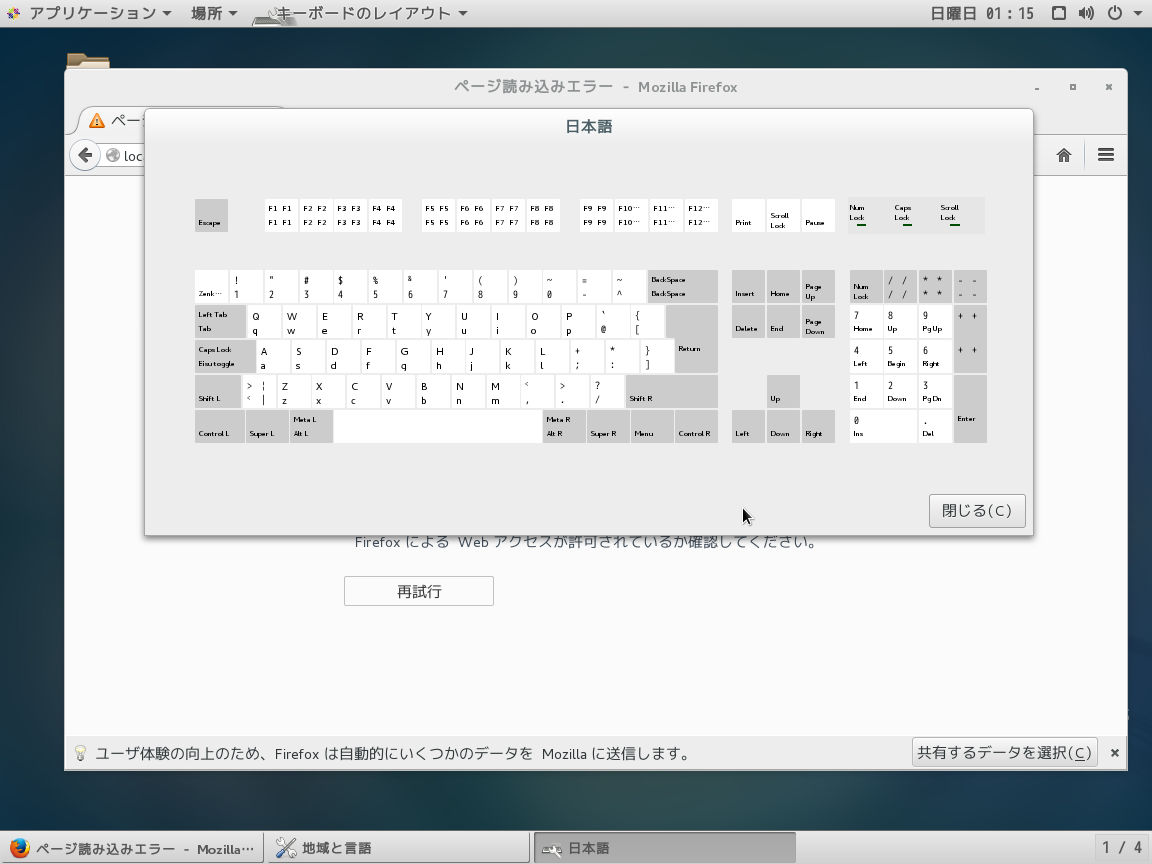This screenshot has width=1152, height=864.
Task: Click the Scroll Lock key near Print
Action: click(x=783, y=215)
